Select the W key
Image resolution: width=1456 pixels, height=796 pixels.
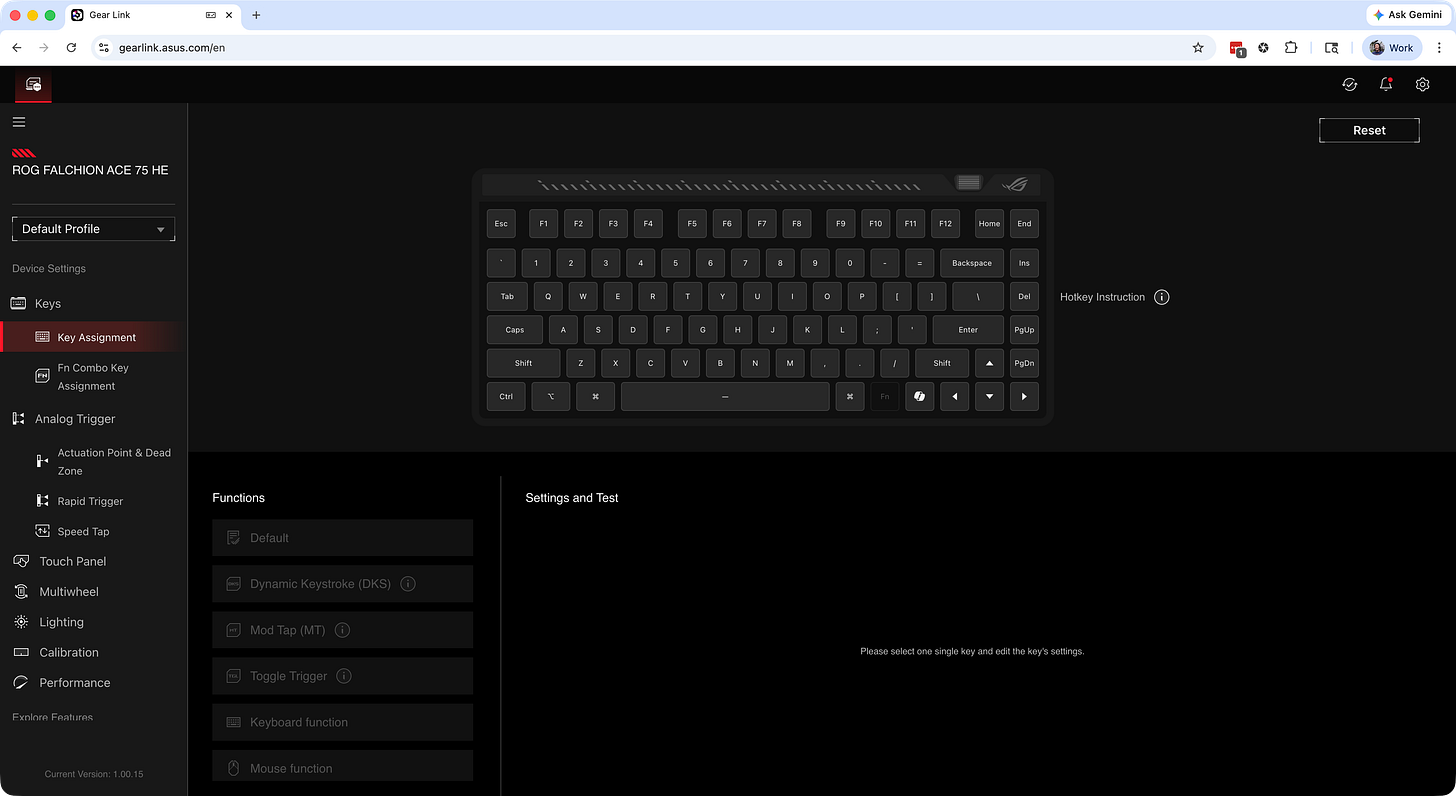[x=583, y=296]
